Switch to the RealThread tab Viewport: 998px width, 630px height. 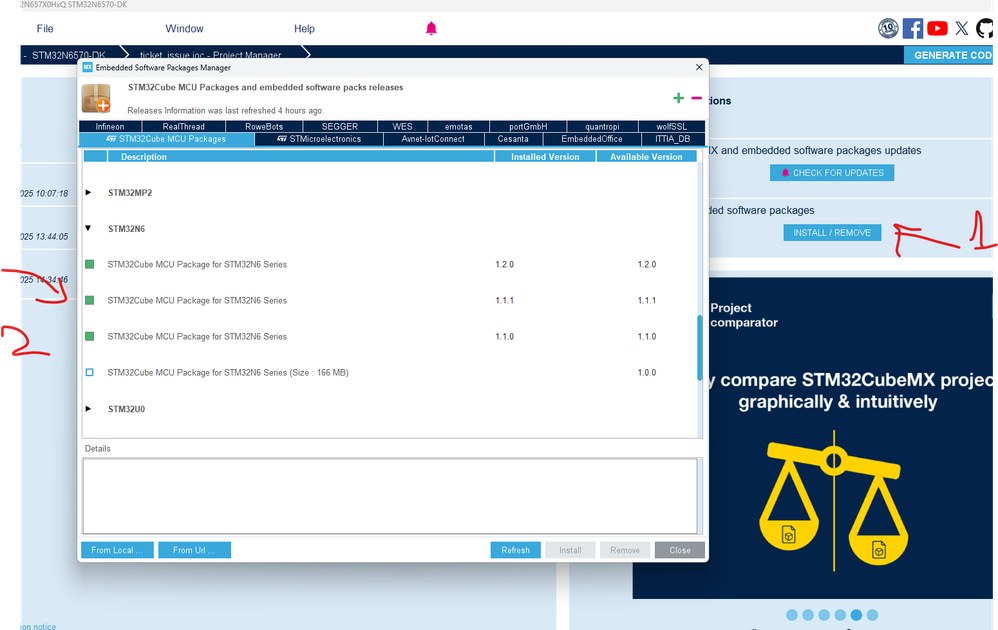183,127
